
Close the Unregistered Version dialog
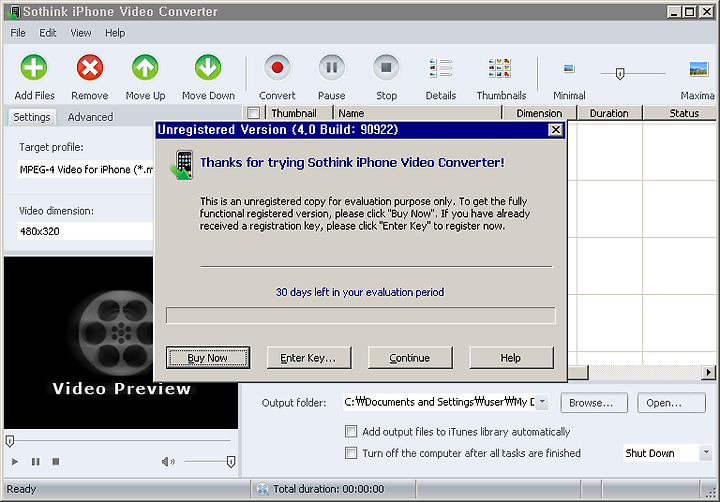556,130
